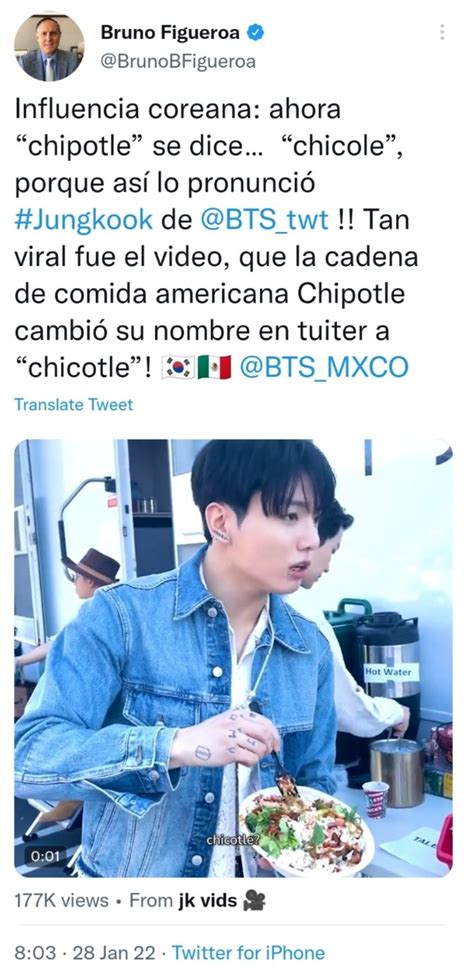Open Bruno Figueroa's profile picture

49,47
